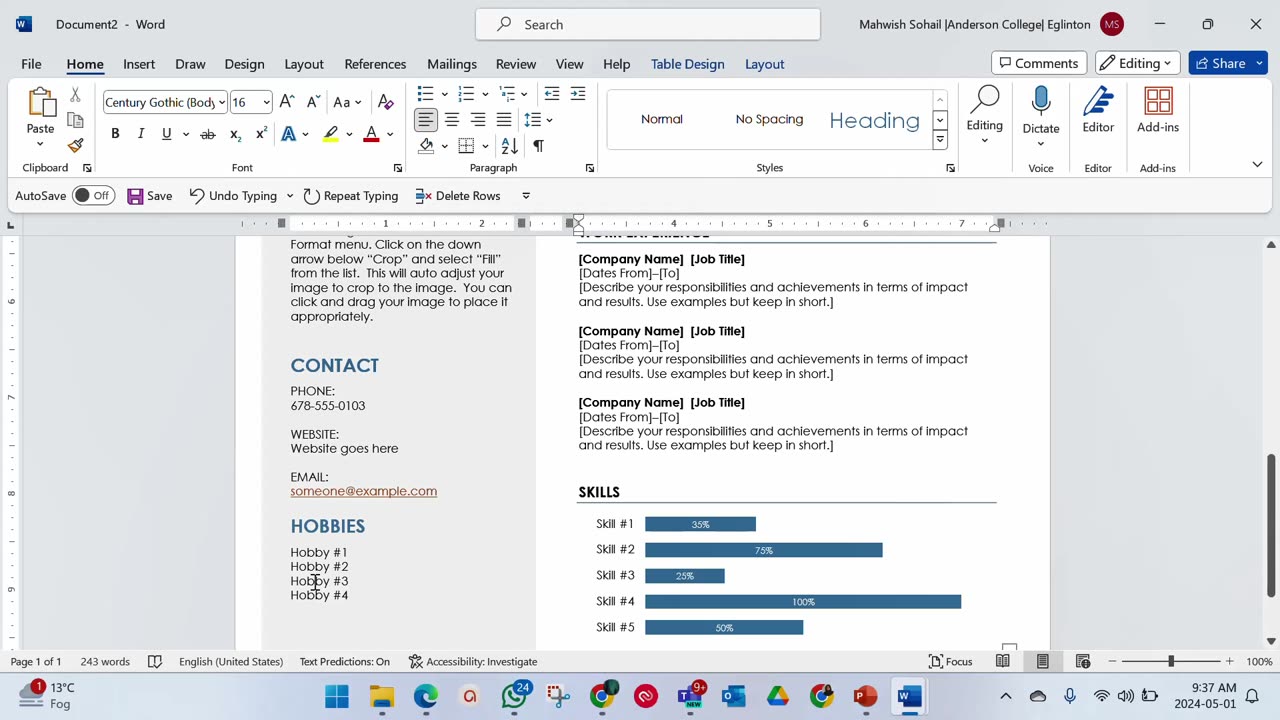Go to the Review tab
This screenshot has width=1280, height=720.
pos(516,64)
